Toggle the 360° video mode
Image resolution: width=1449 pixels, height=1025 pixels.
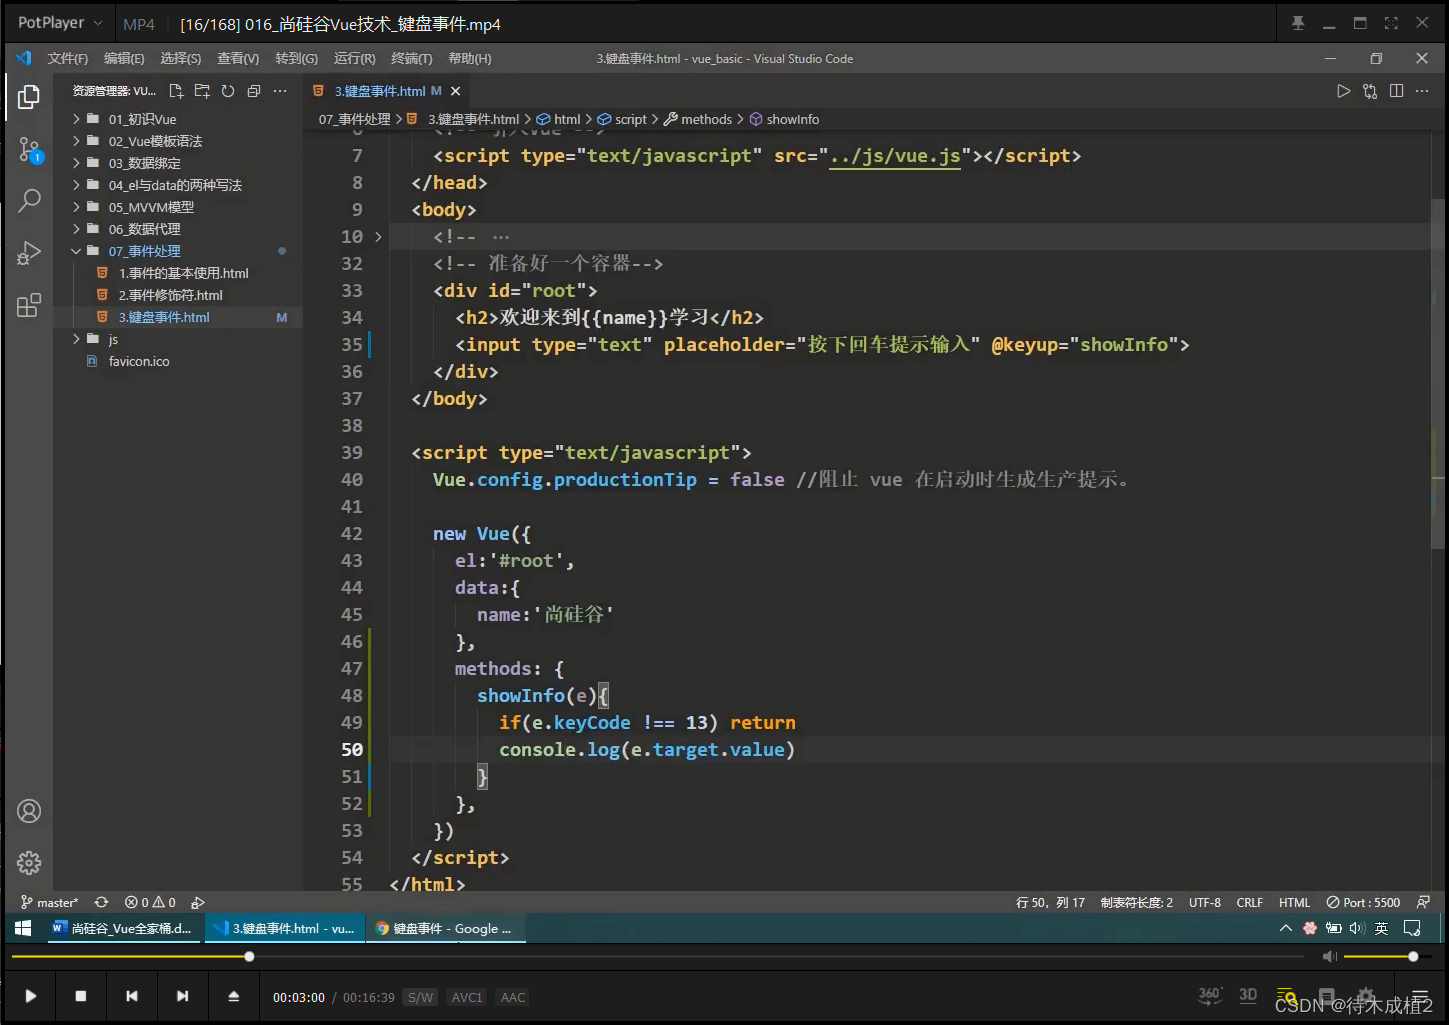point(1210,995)
